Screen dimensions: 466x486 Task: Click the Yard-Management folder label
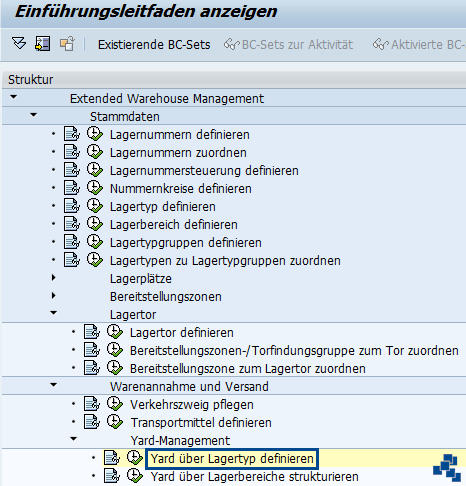180,441
